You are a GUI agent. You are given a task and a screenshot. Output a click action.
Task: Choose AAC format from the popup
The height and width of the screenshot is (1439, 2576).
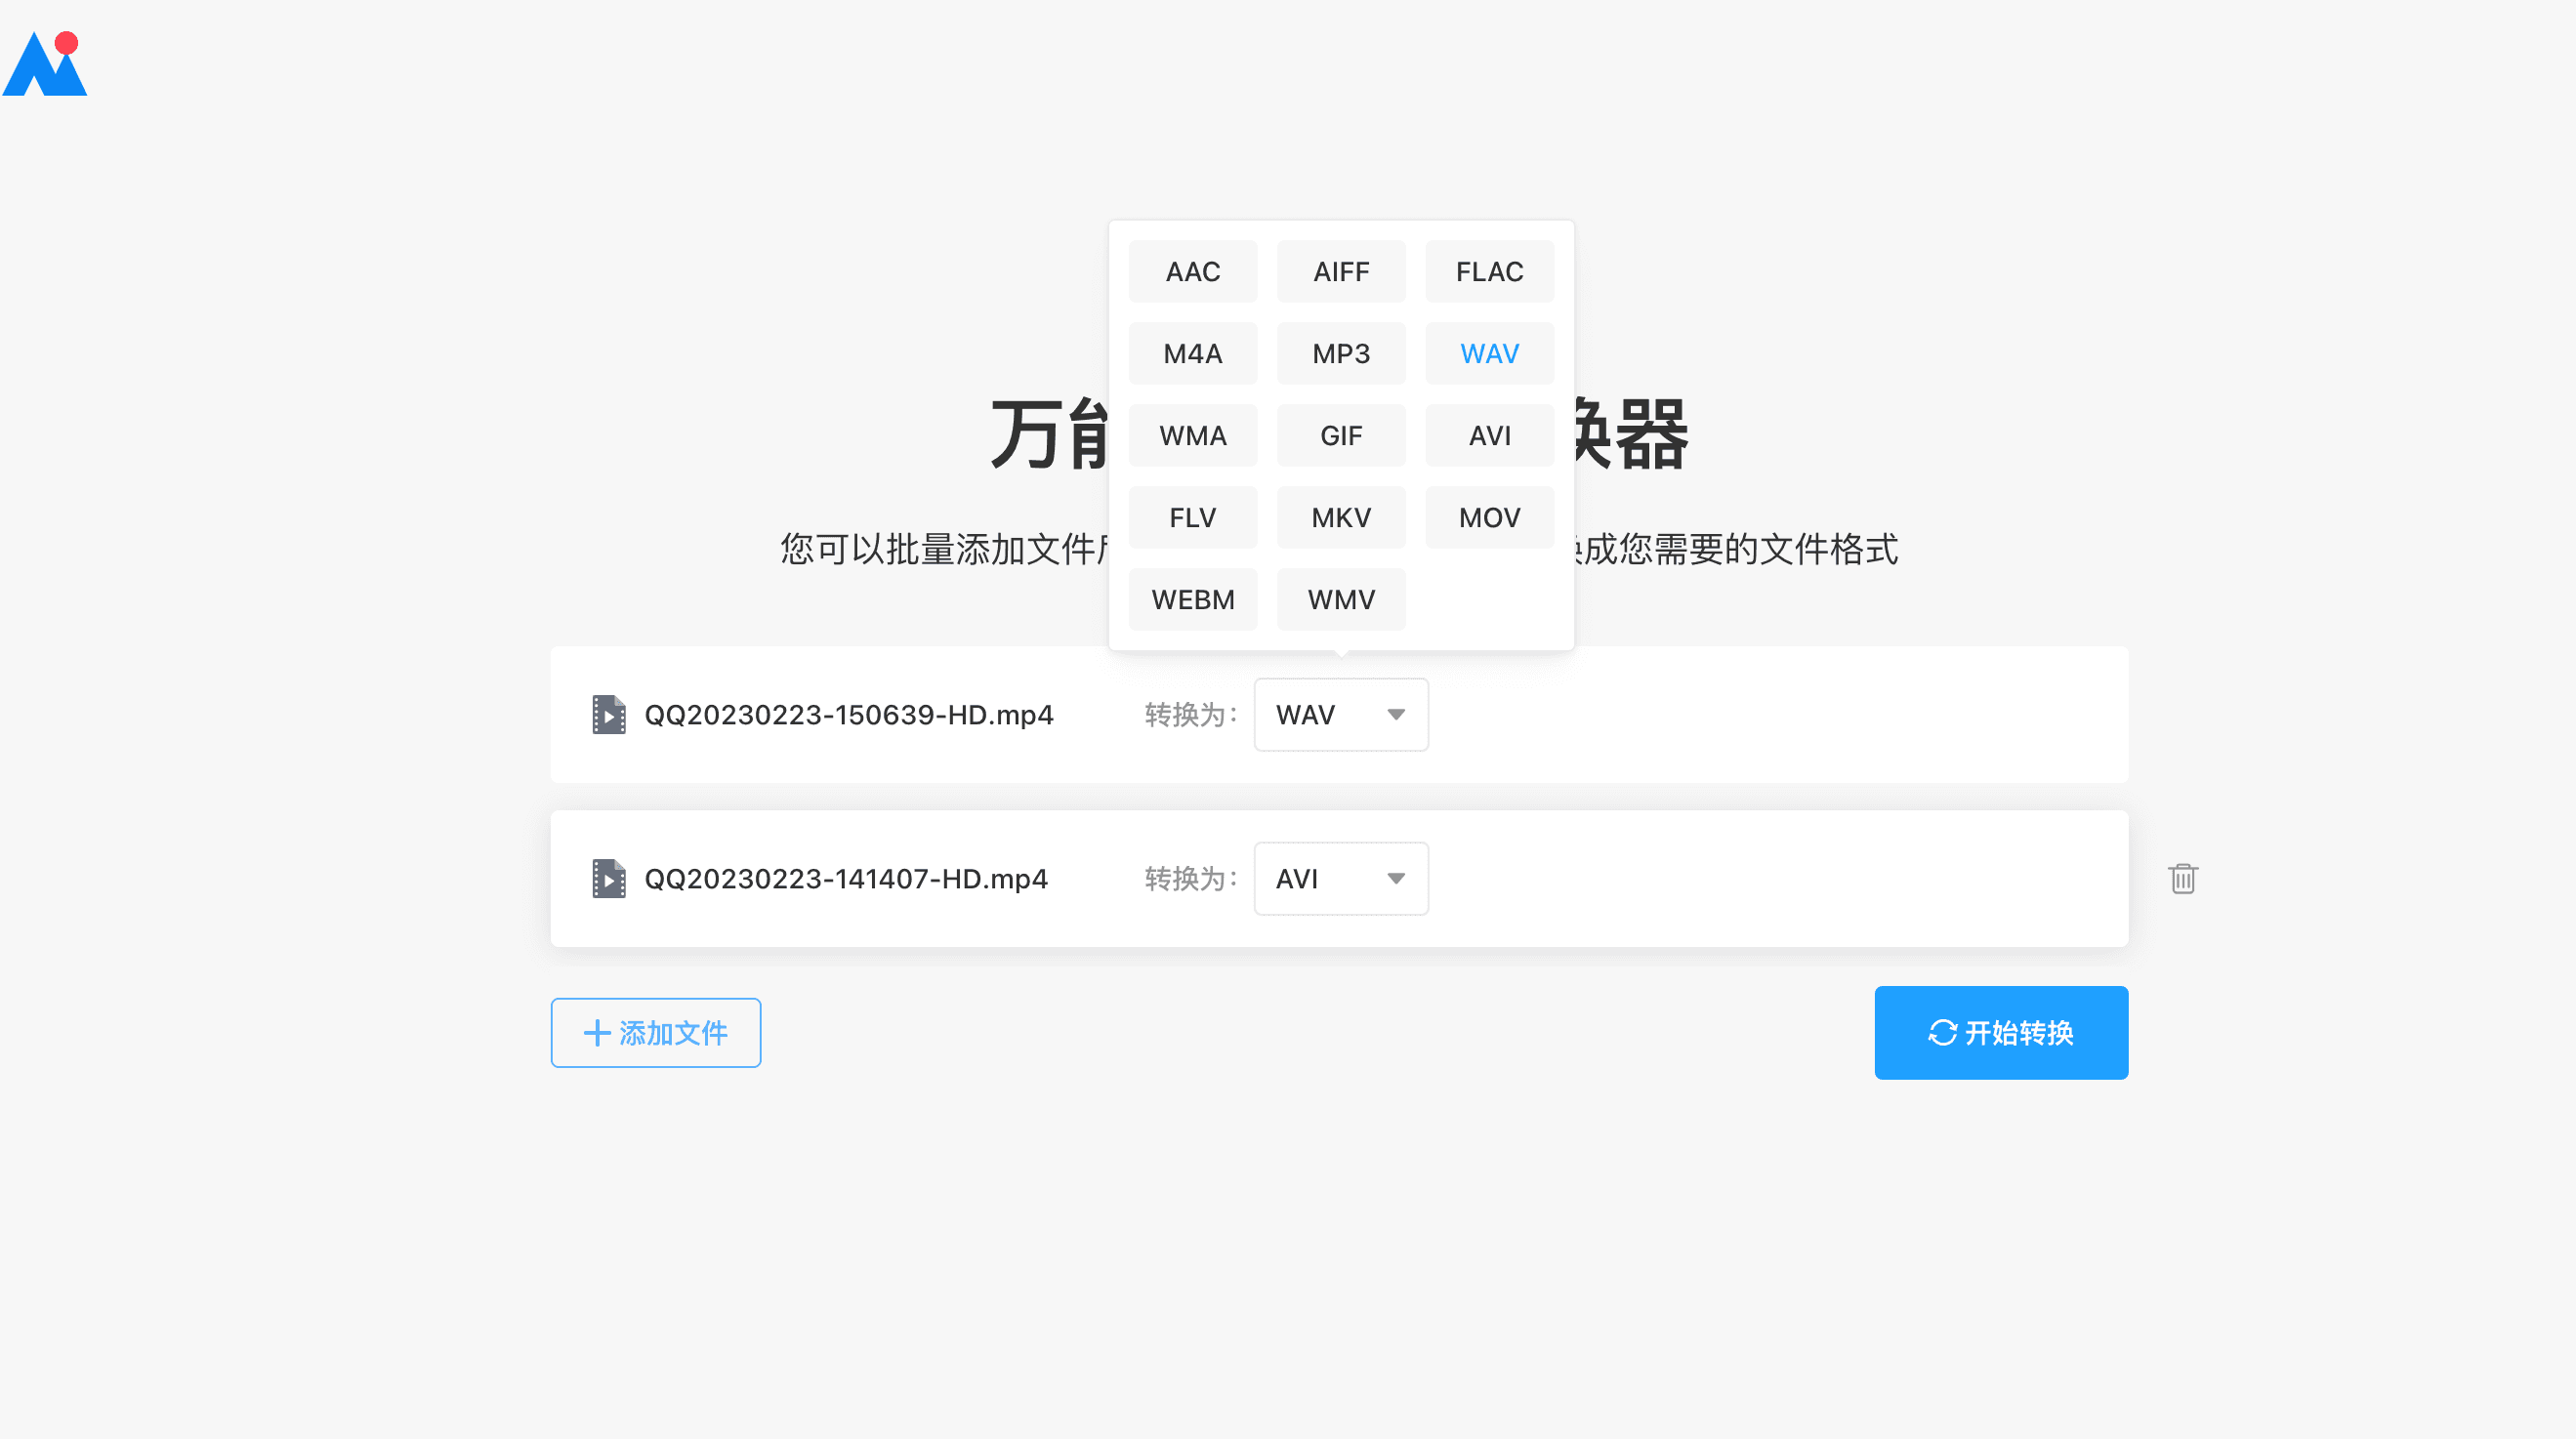pos(1192,272)
